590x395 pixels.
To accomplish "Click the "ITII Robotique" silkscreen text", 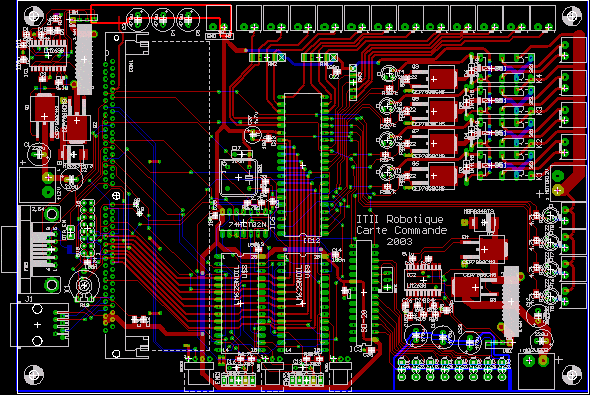I will click(400, 219).
